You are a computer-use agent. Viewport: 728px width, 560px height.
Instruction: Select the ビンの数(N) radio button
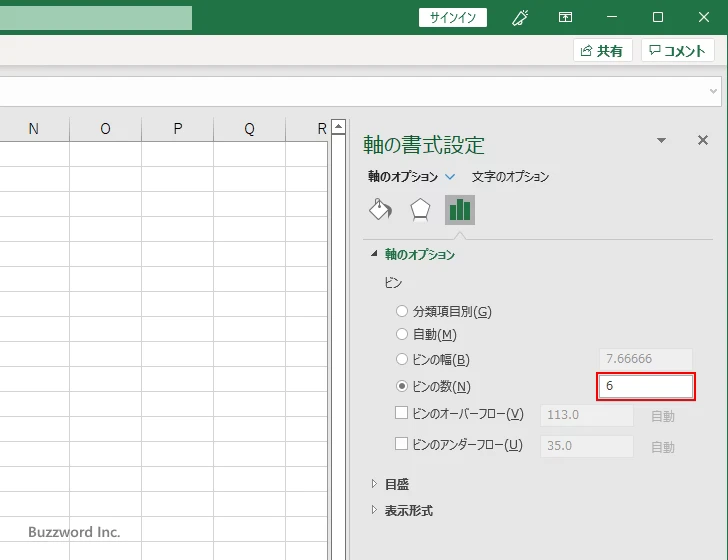click(x=402, y=386)
